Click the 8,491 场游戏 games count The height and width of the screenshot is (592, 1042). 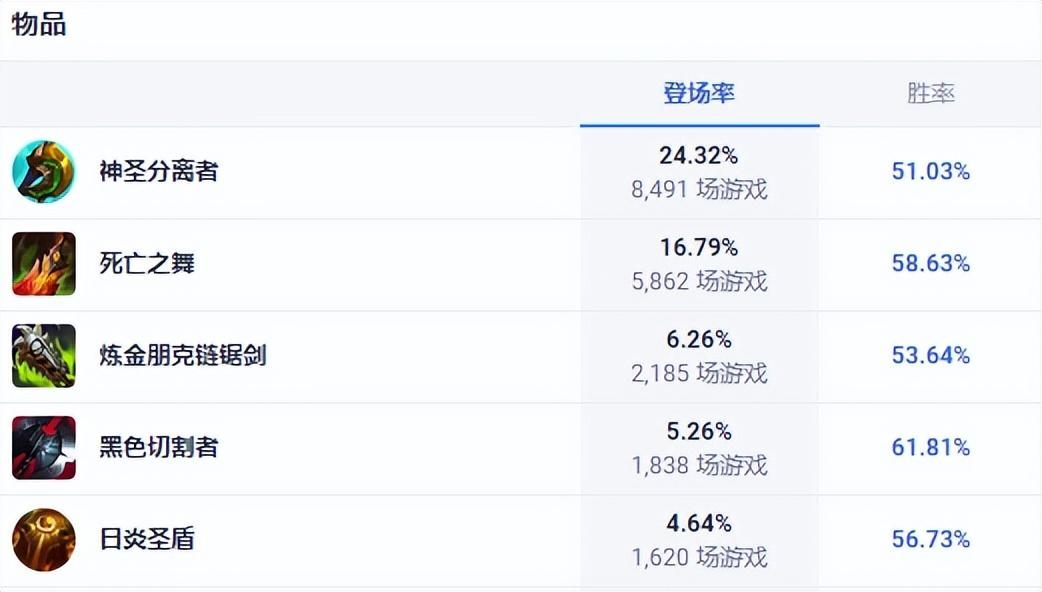[x=699, y=190]
